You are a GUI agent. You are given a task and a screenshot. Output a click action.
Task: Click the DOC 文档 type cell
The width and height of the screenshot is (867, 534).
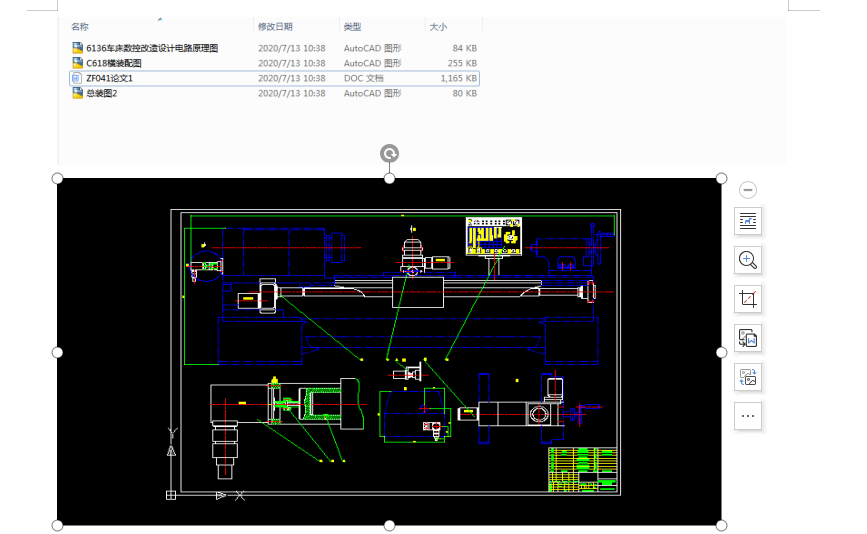point(363,78)
